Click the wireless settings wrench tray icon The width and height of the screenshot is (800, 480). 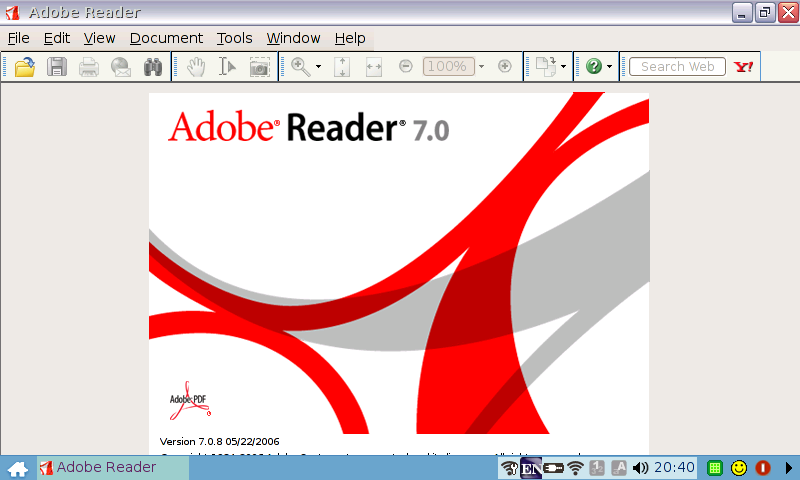click(x=509, y=468)
